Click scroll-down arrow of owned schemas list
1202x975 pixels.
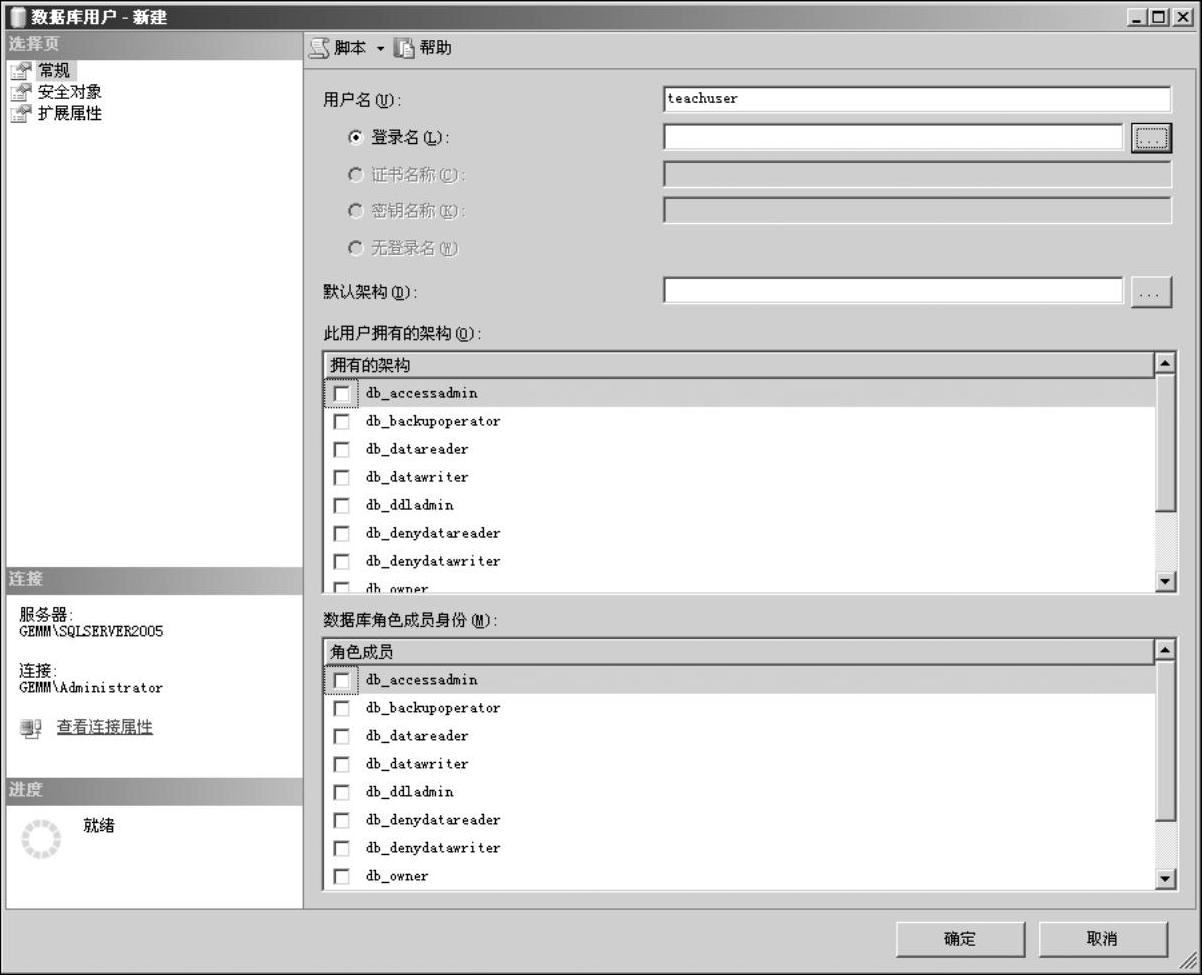pos(1165,581)
